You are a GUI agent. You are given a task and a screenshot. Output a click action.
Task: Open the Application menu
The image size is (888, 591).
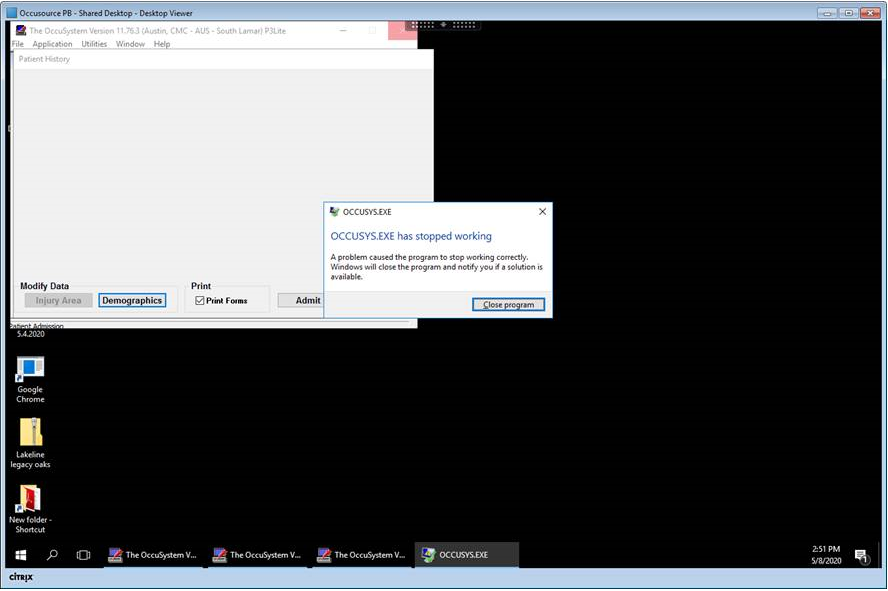(52, 44)
